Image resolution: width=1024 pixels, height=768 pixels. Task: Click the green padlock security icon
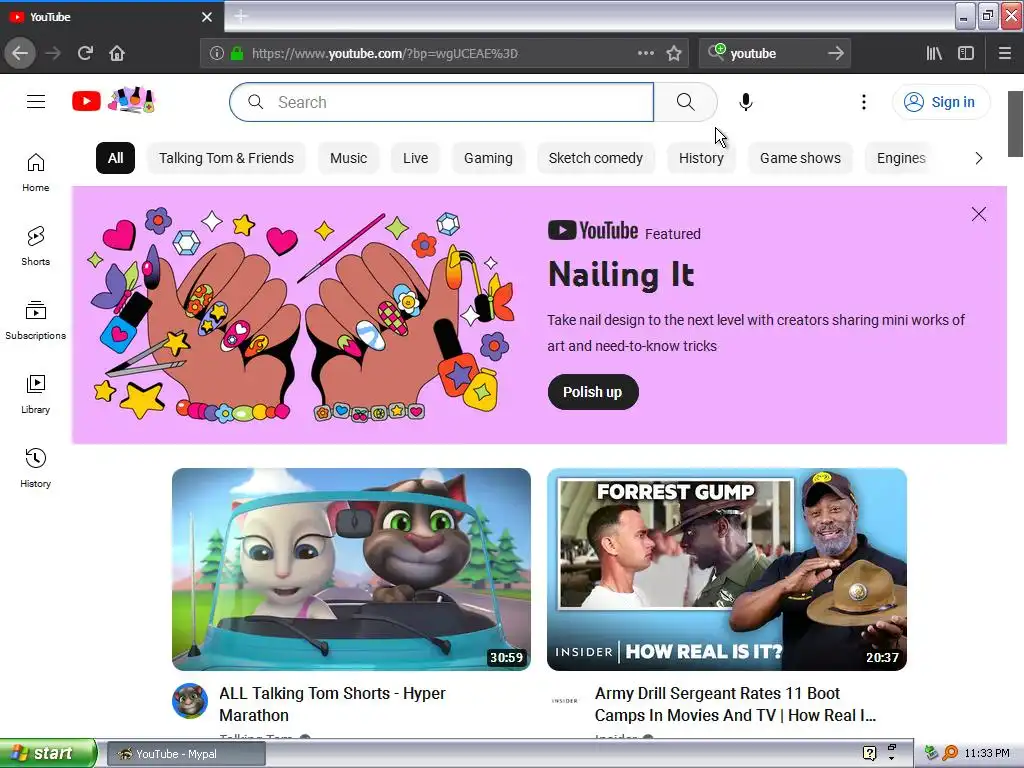237,54
